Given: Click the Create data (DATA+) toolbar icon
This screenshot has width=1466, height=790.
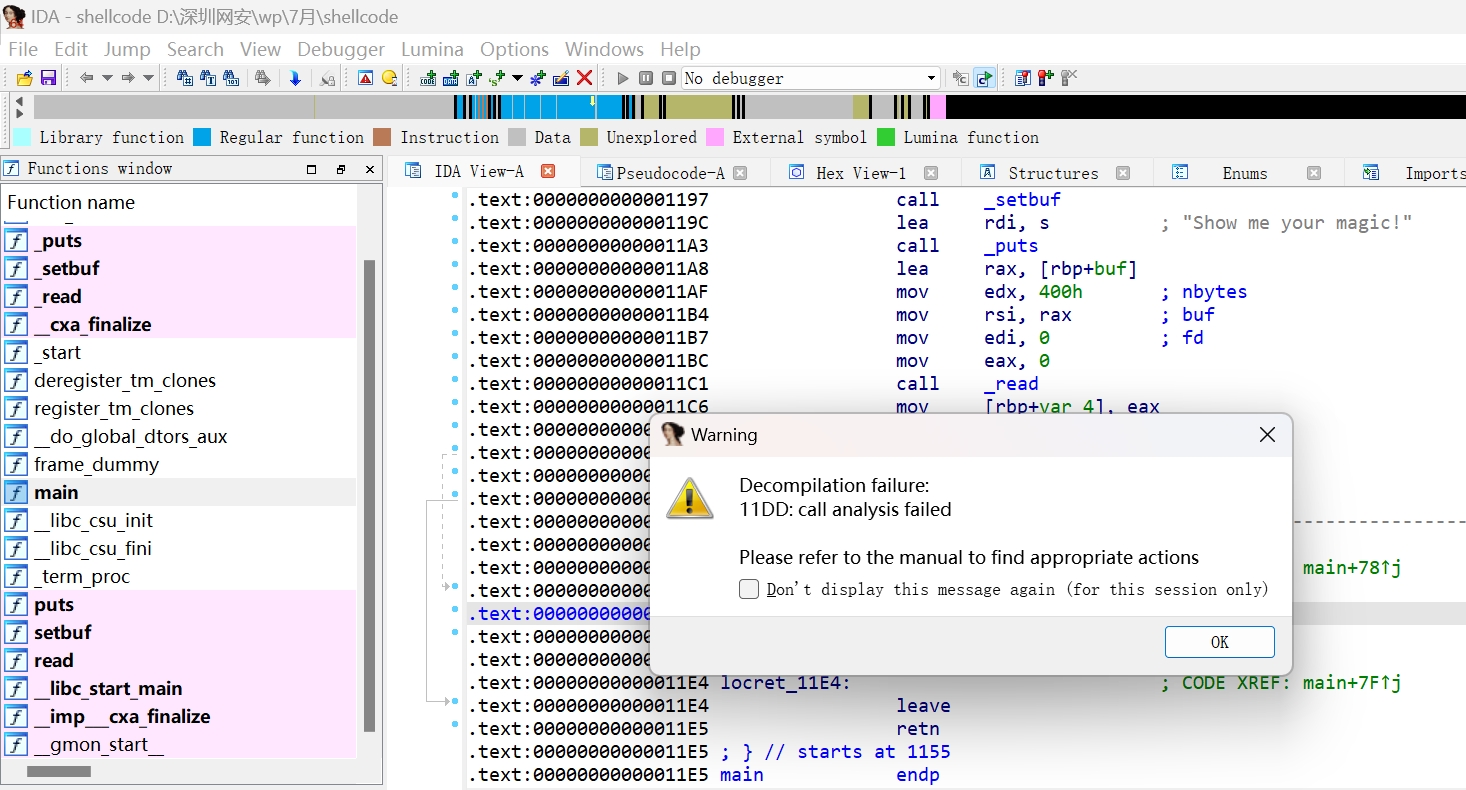Looking at the screenshot, I should click(451, 78).
